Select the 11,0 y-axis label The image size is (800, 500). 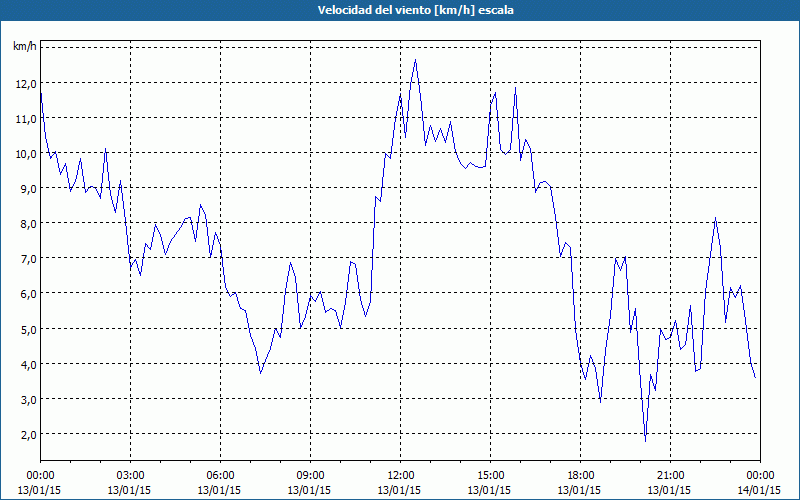tap(28, 119)
